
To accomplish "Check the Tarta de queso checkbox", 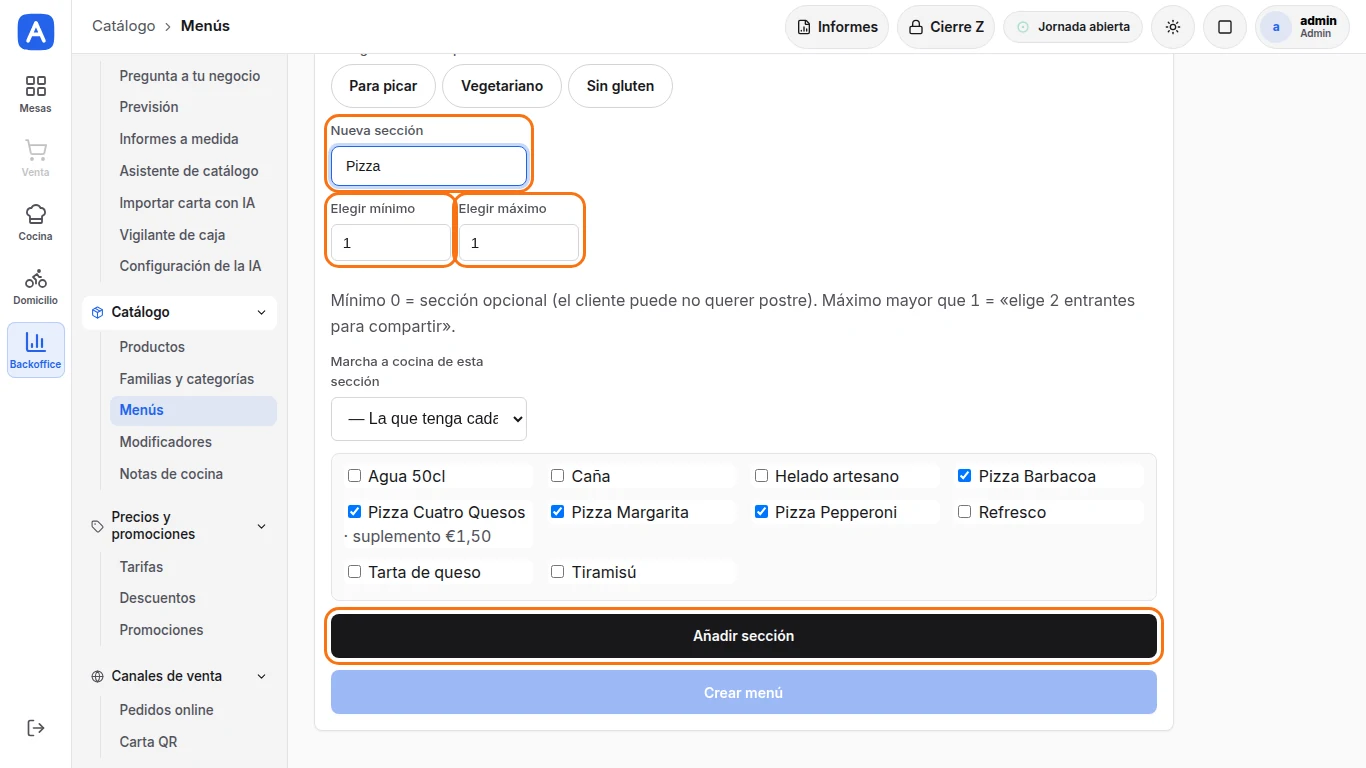I will 354,572.
